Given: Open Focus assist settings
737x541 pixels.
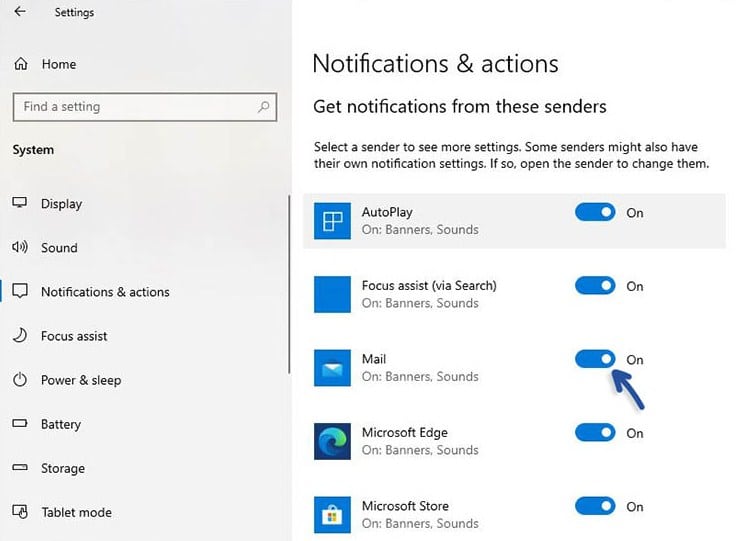Looking at the screenshot, I should pyautogui.click(x=74, y=336).
